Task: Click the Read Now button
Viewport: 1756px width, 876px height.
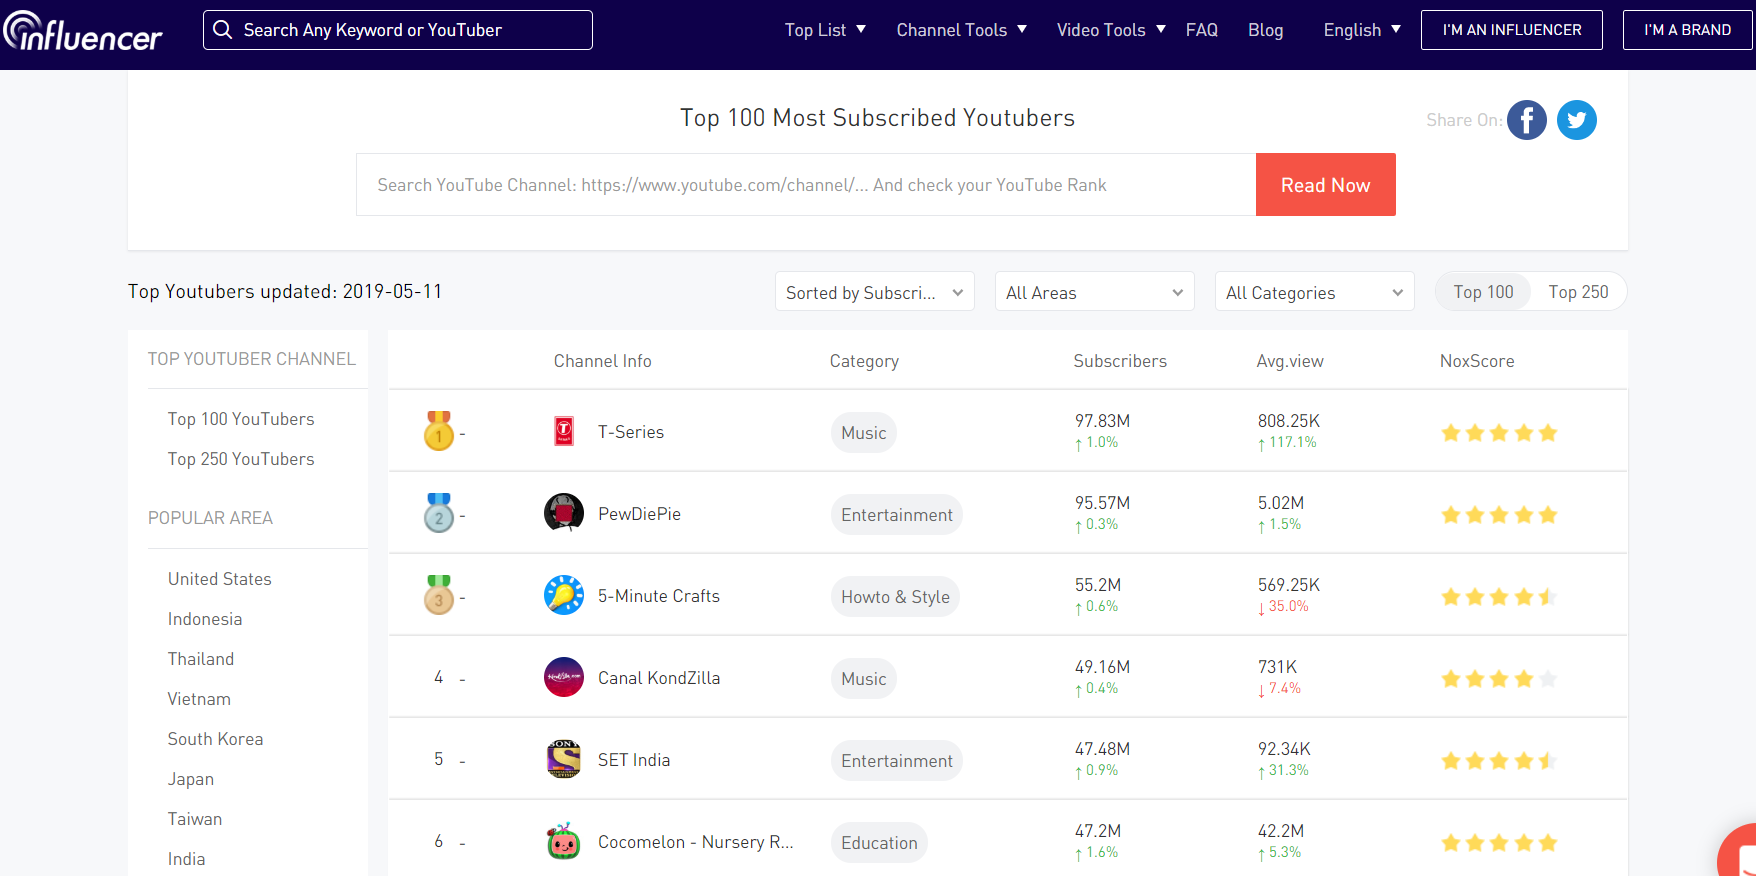Action: [1326, 185]
